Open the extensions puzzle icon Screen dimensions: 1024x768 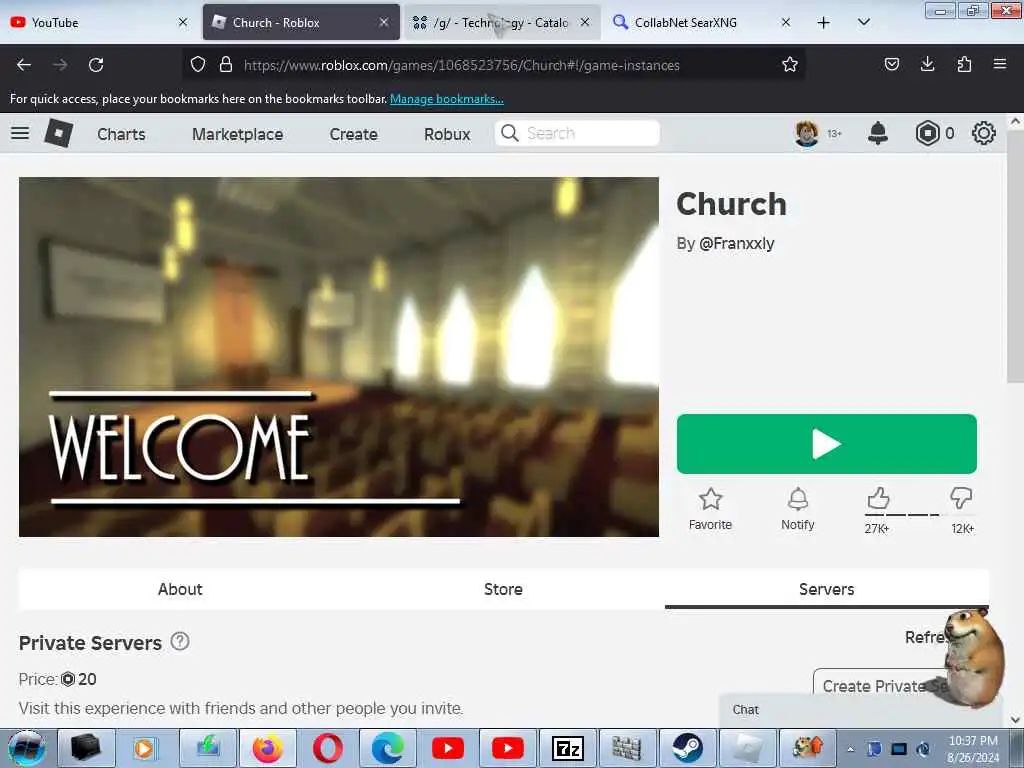pos(964,64)
